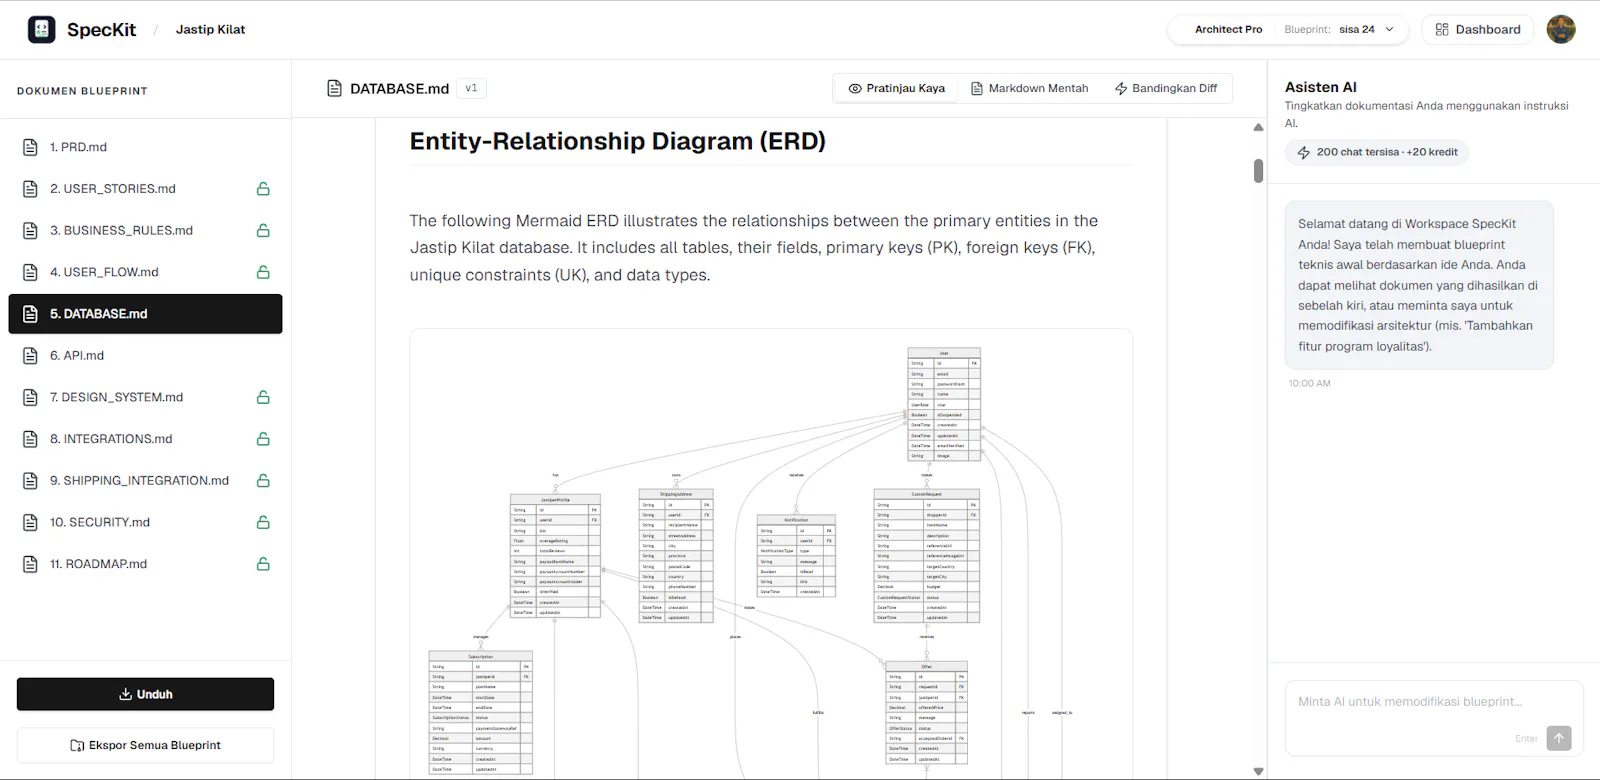This screenshot has width=1600, height=780.
Task: Click the 200 chat tersisa credit badge
Action: (1376, 153)
